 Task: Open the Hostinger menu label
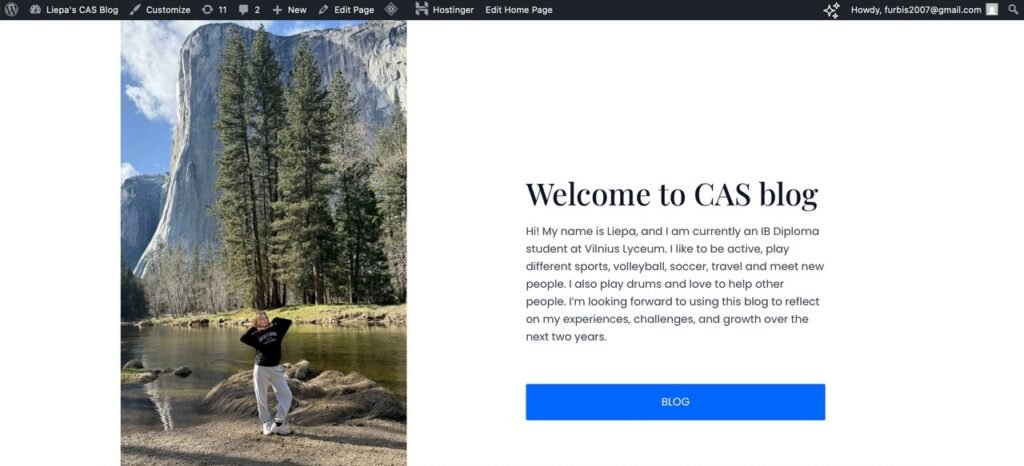coord(453,10)
